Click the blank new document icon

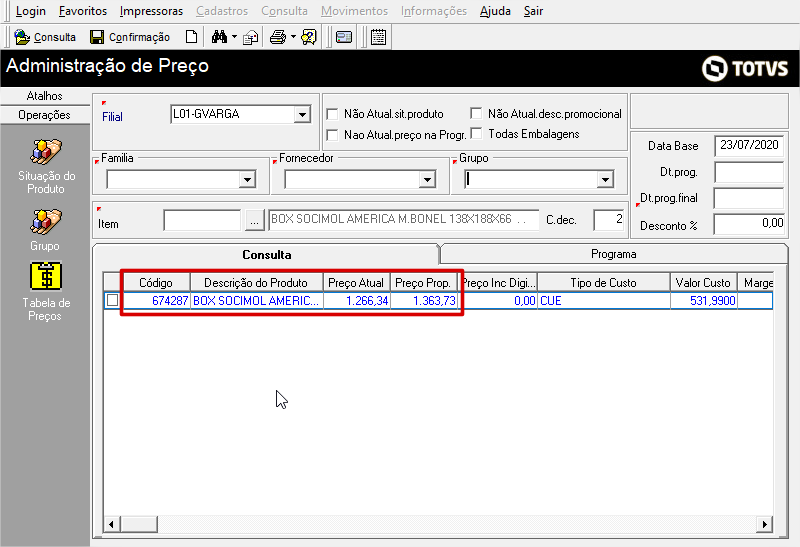coord(191,37)
